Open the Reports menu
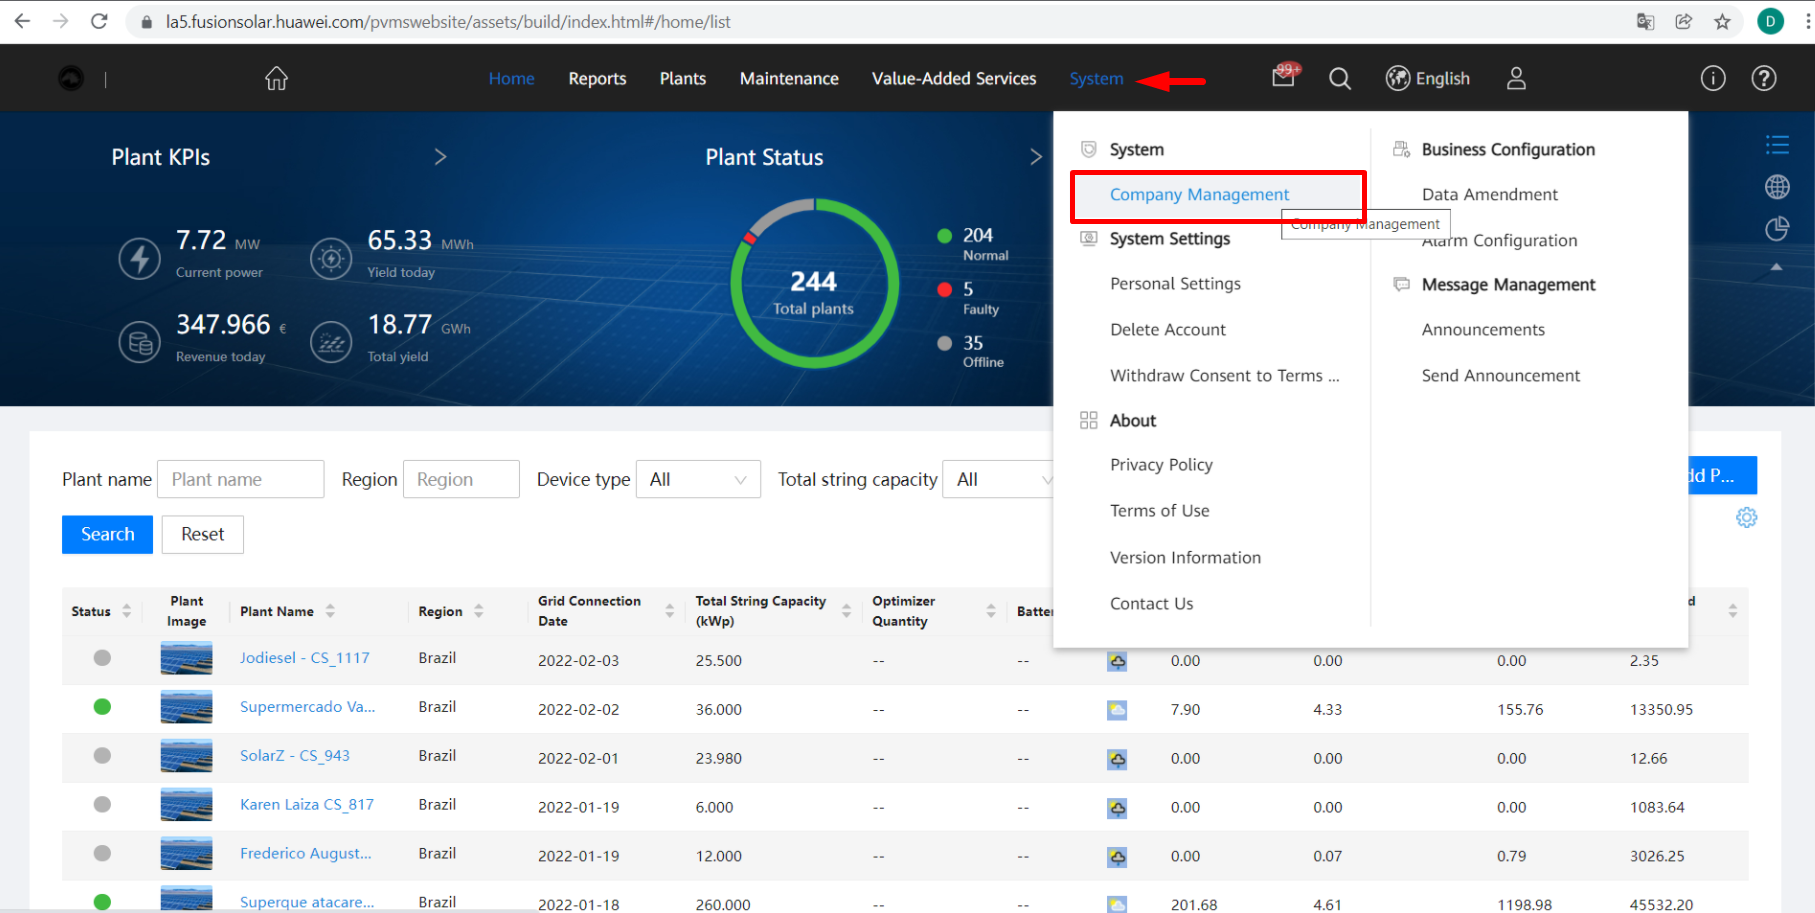This screenshot has height=913, width=1815. [x=597, y=79]
